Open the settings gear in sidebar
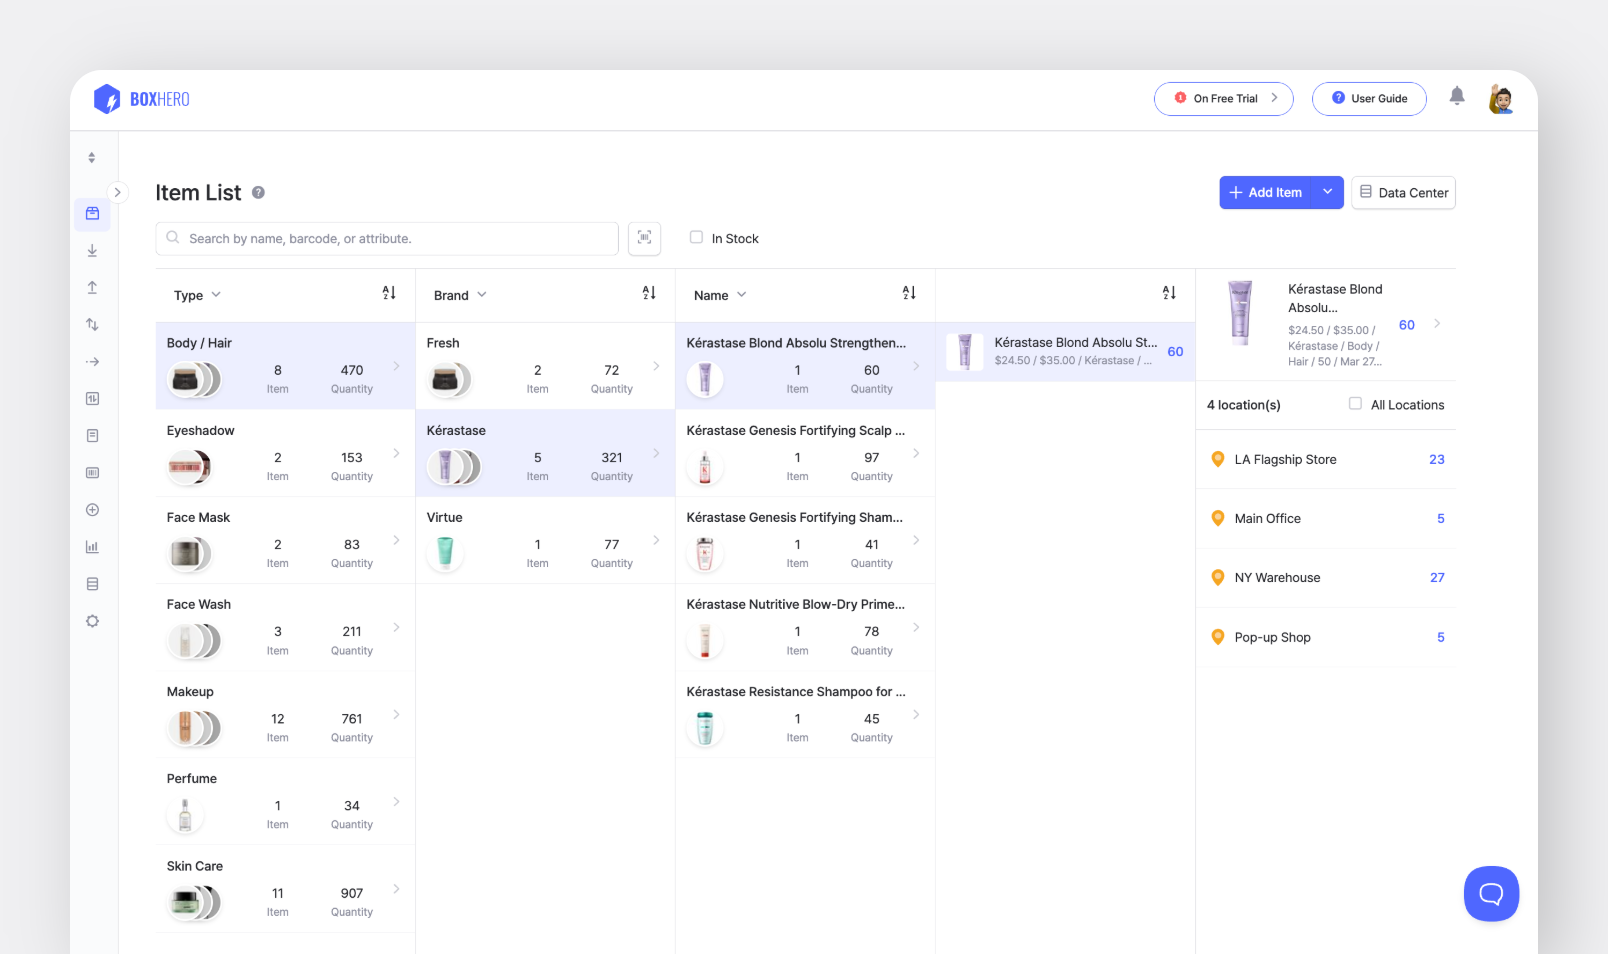1608x954 pixels. [92, 621]
